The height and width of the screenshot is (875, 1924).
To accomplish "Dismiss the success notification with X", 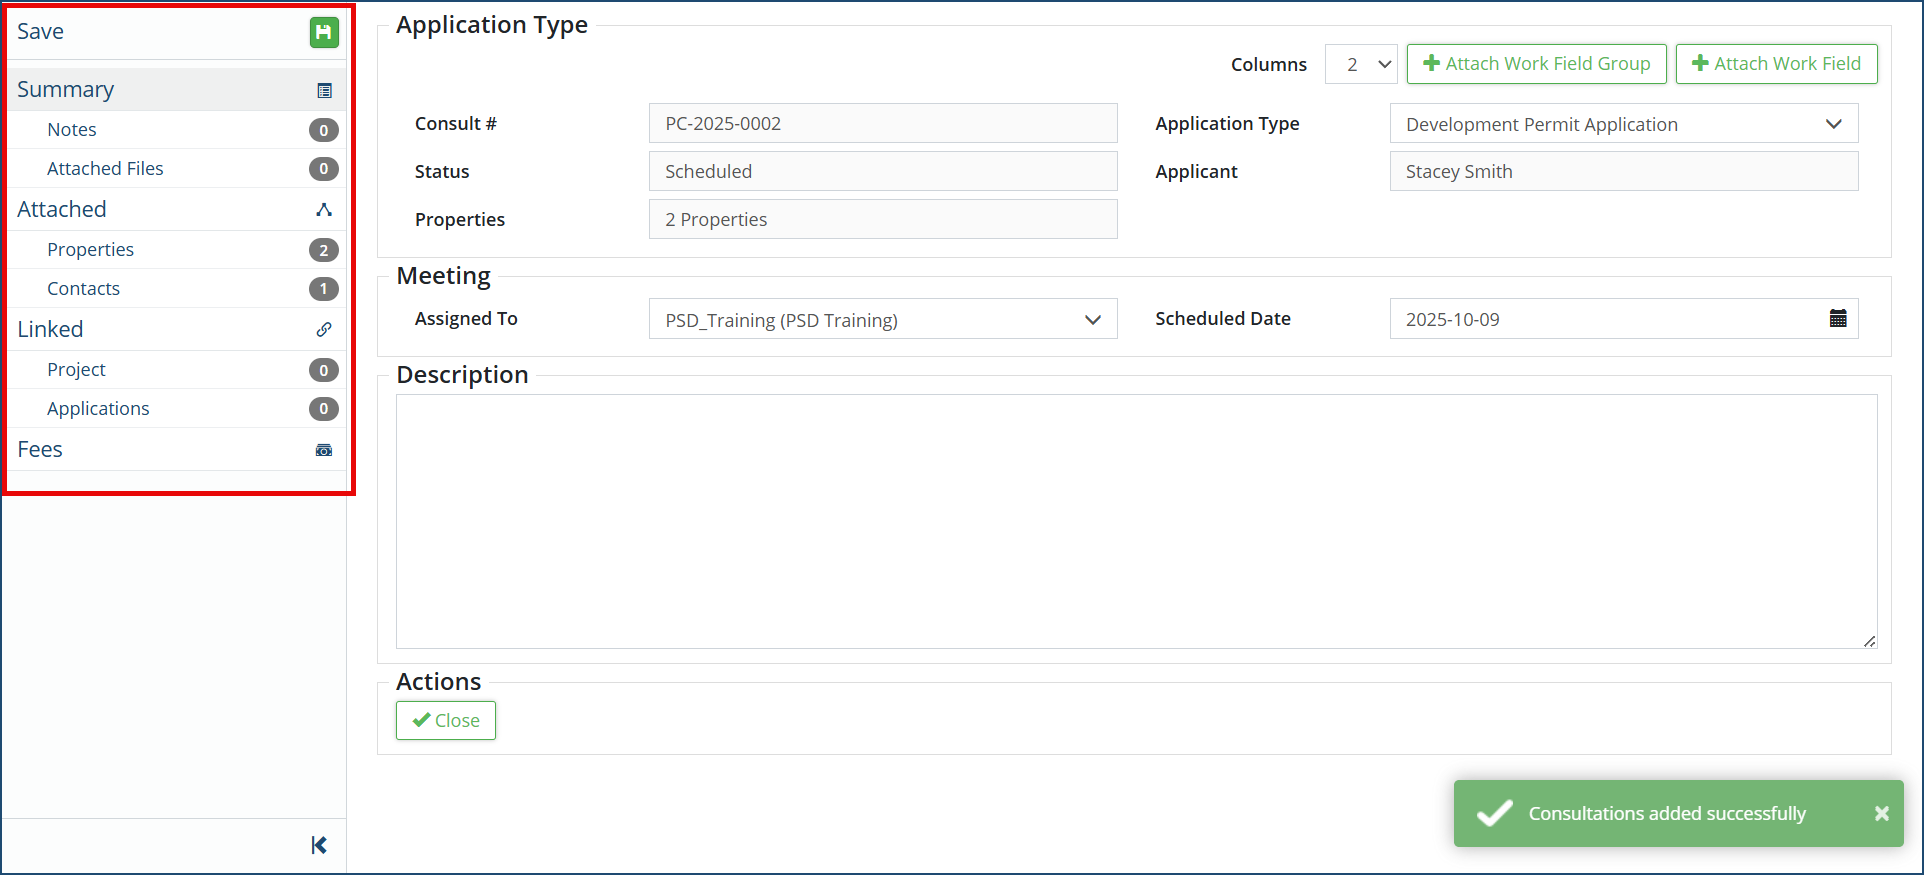I will 1881,814.
